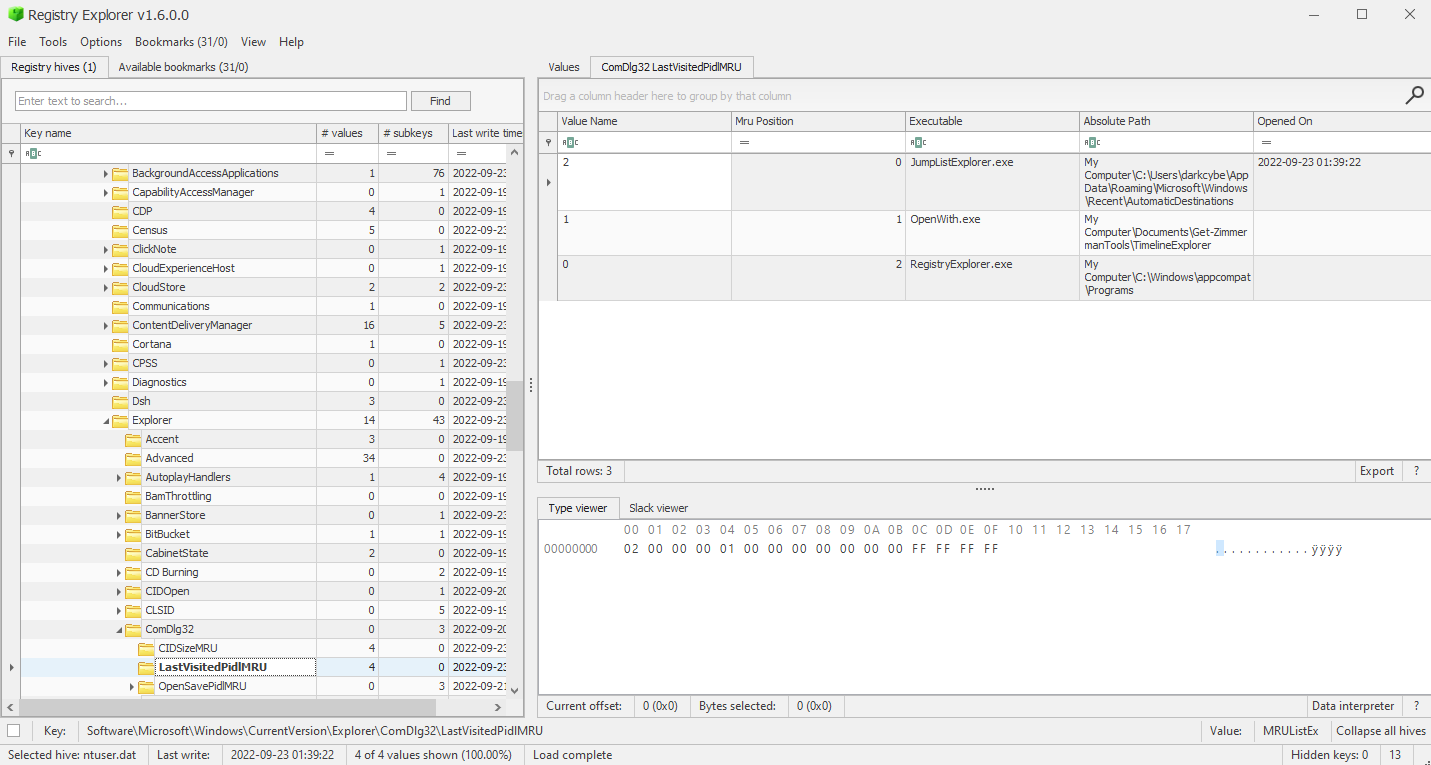Click the folder icon beside the Cortana key
This screenshot has width=1431, height=765.
pyautogui.click(x=120, y=343)
